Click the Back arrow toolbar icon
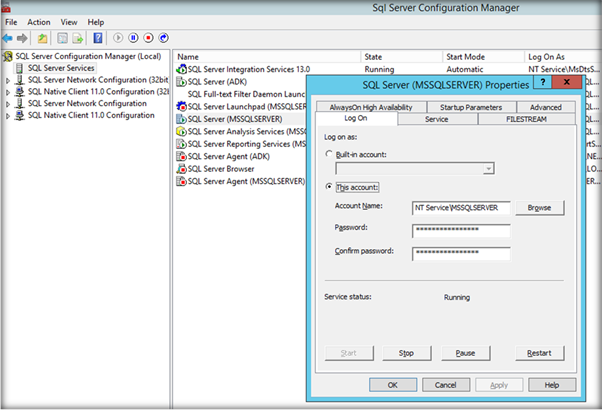The image size is (602, 410). click(x=7, y=38)
